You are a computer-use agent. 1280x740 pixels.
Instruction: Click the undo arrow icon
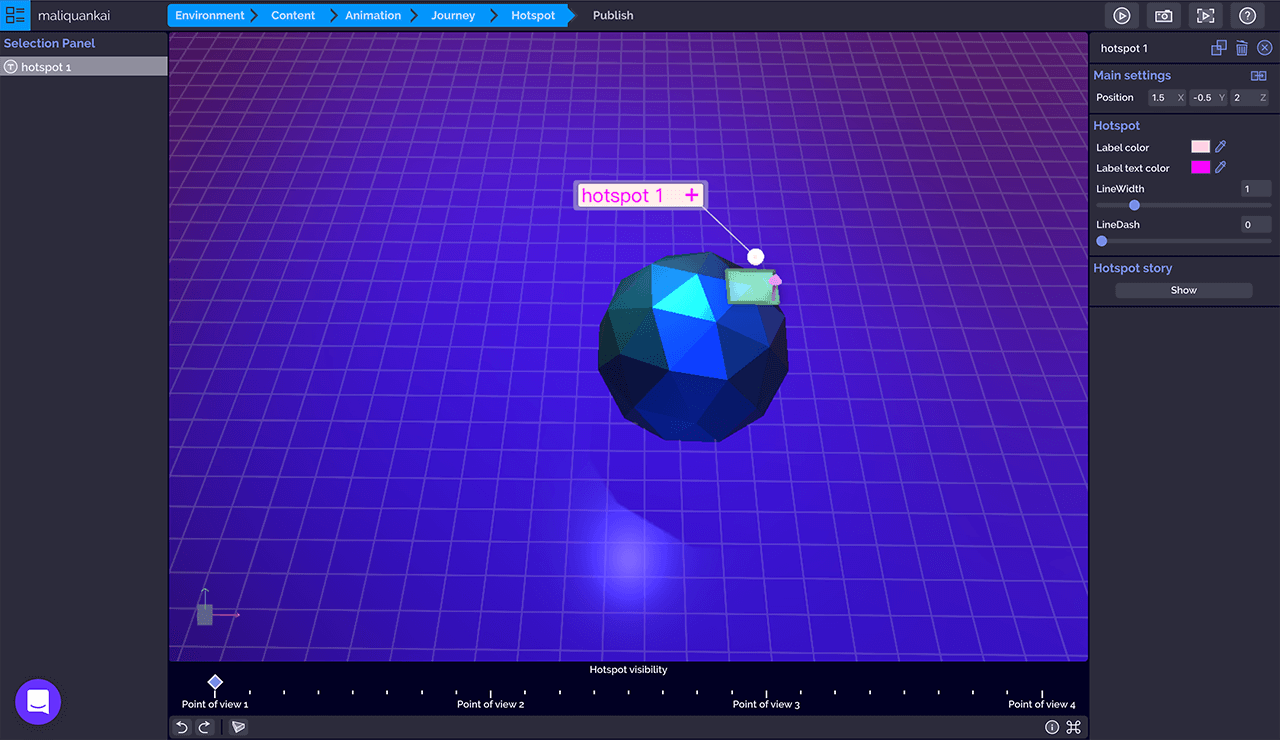coord(182,727)
